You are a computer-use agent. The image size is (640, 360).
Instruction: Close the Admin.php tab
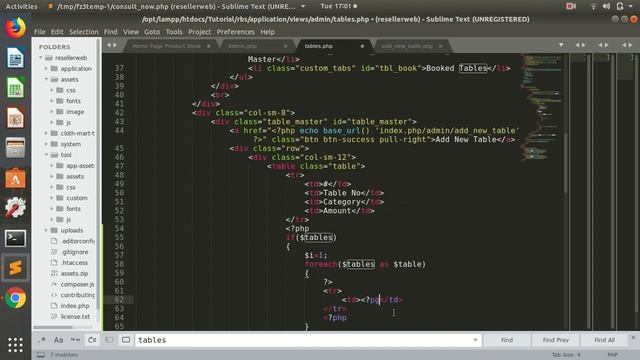(285, 46)
